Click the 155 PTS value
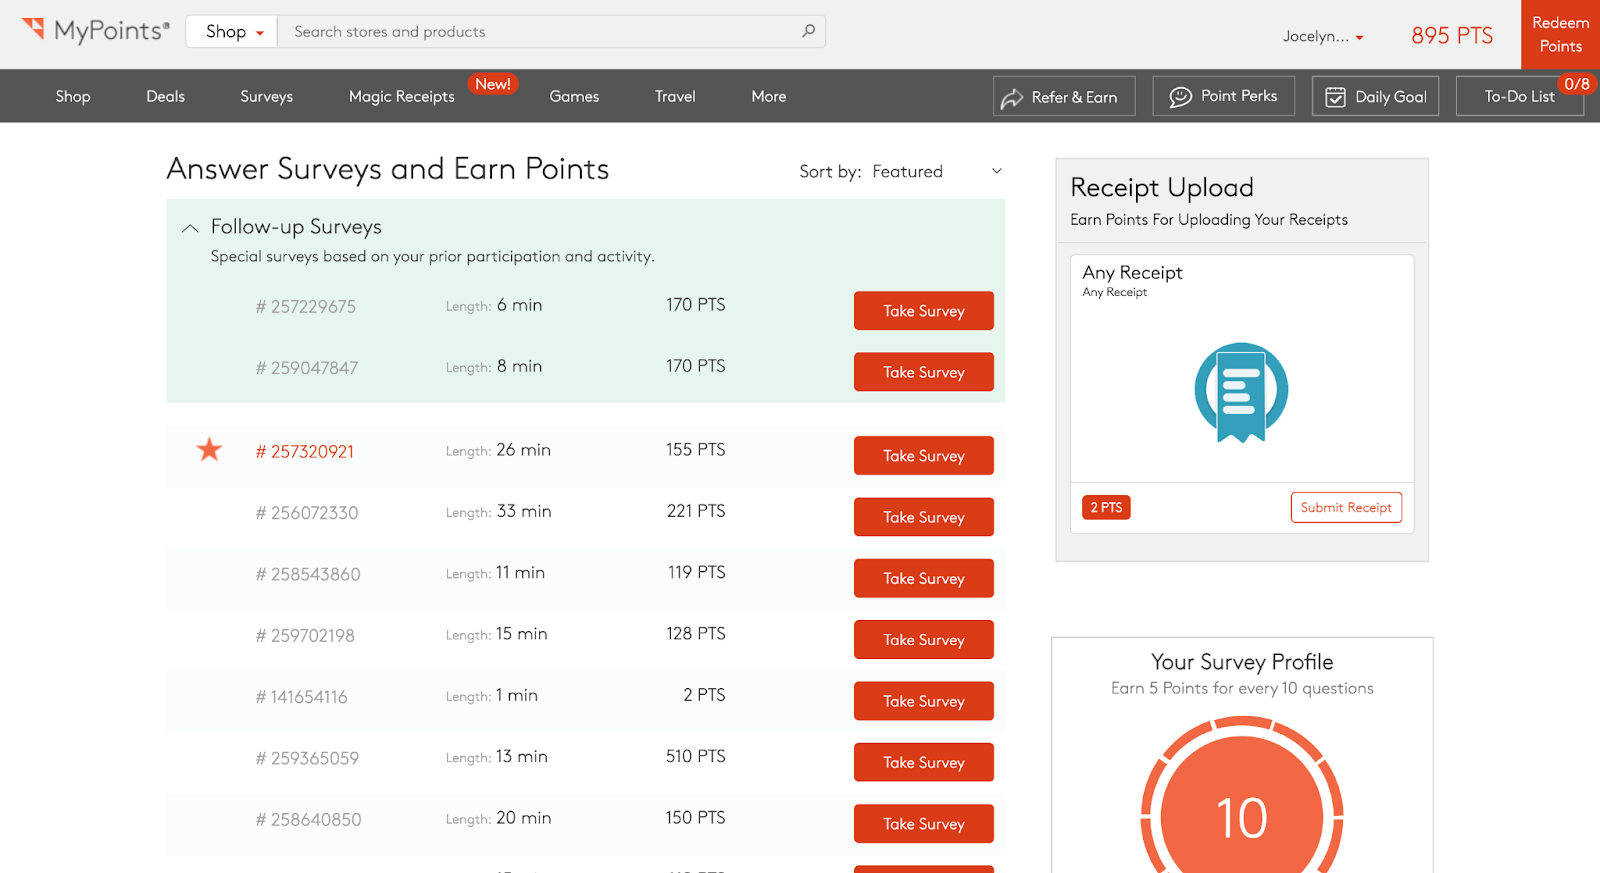This screenshot has width=1600, height=873. pos(696,449)
